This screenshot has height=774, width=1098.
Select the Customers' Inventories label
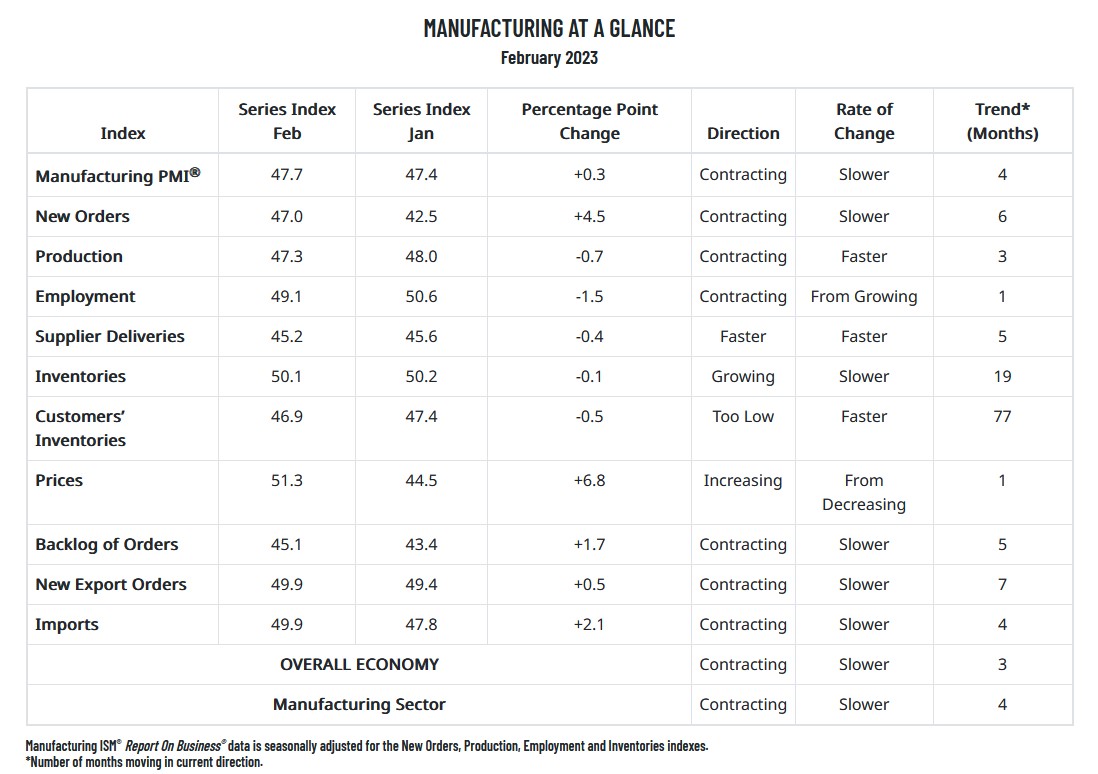coord(81,428)
